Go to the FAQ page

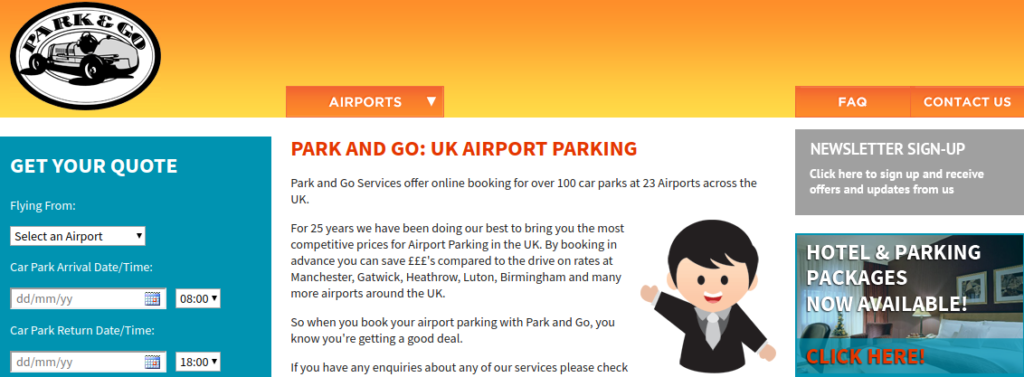pyautogui.click(x=852, y=102)
